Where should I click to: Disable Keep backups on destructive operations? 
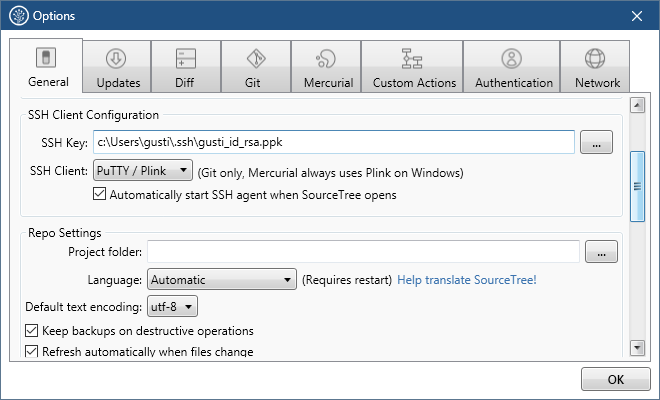[31, 331]
